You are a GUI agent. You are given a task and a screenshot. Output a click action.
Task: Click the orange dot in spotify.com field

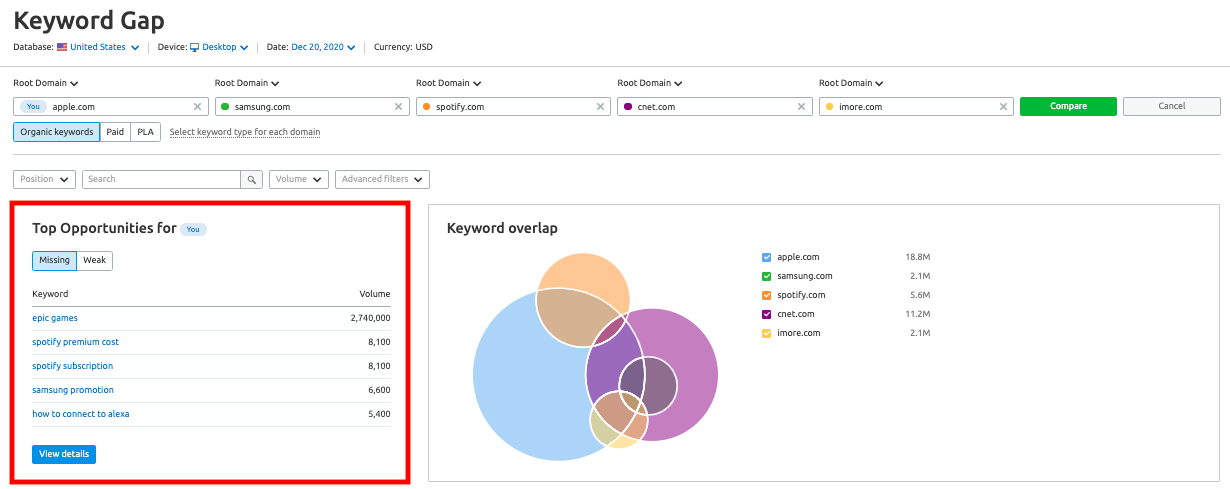pos(427,106)
